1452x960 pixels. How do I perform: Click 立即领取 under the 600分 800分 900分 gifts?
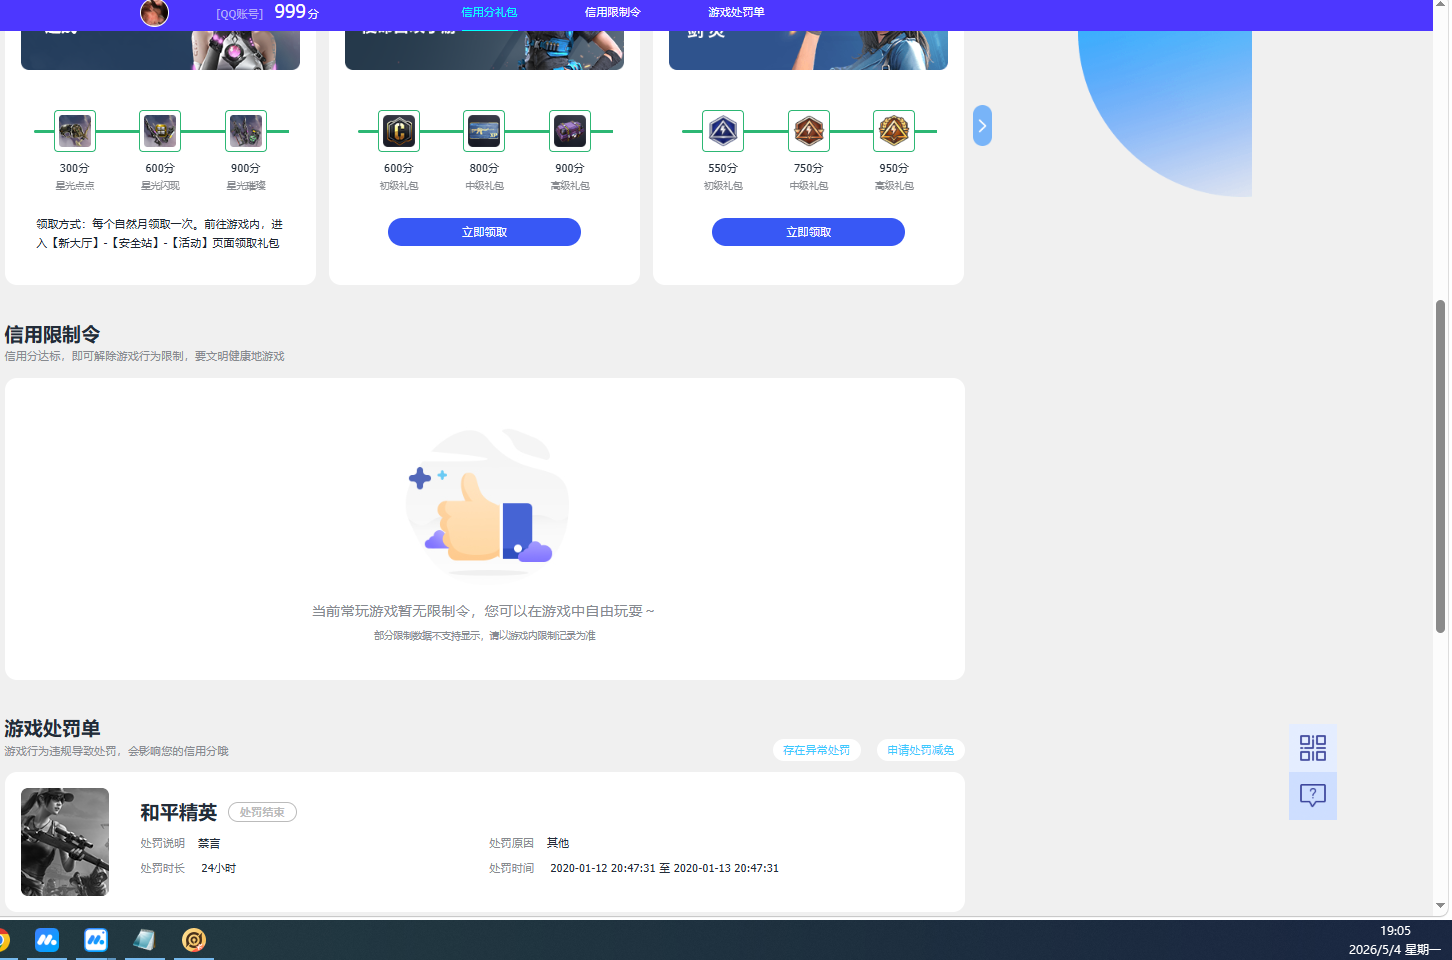(x=485, y=232)
